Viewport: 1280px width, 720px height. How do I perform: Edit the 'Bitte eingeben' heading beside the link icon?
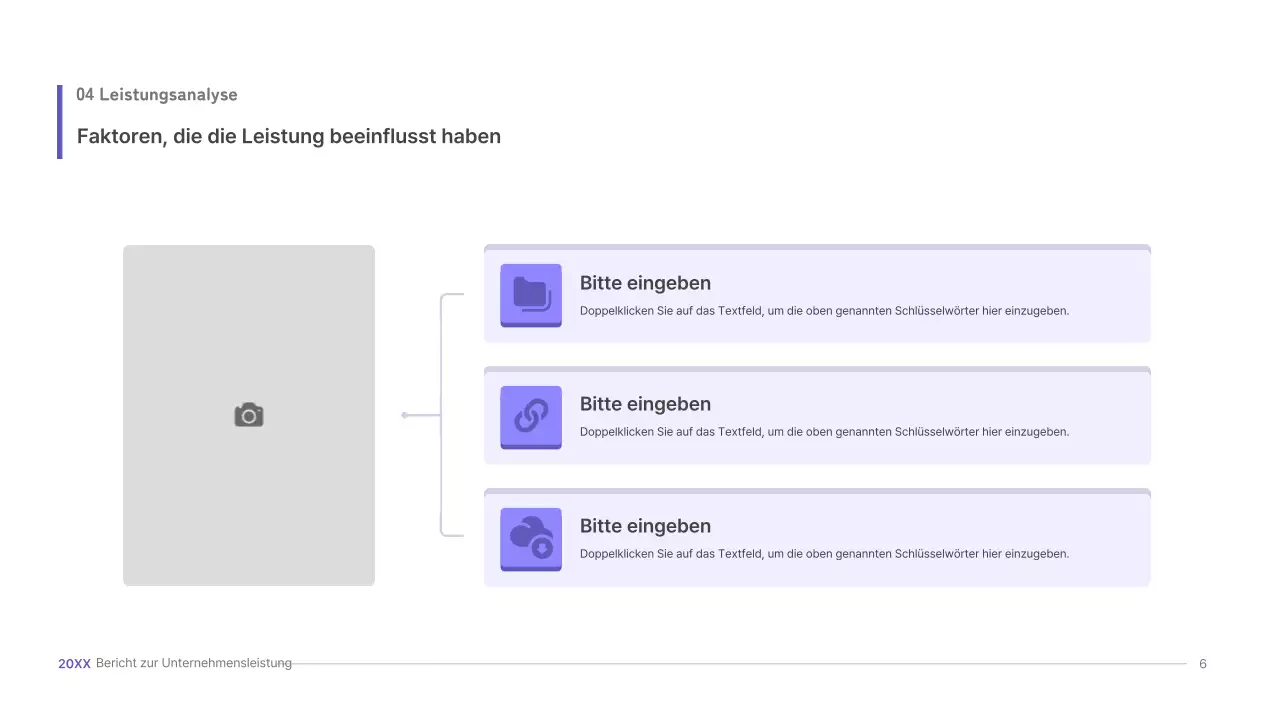click(645, 404)
